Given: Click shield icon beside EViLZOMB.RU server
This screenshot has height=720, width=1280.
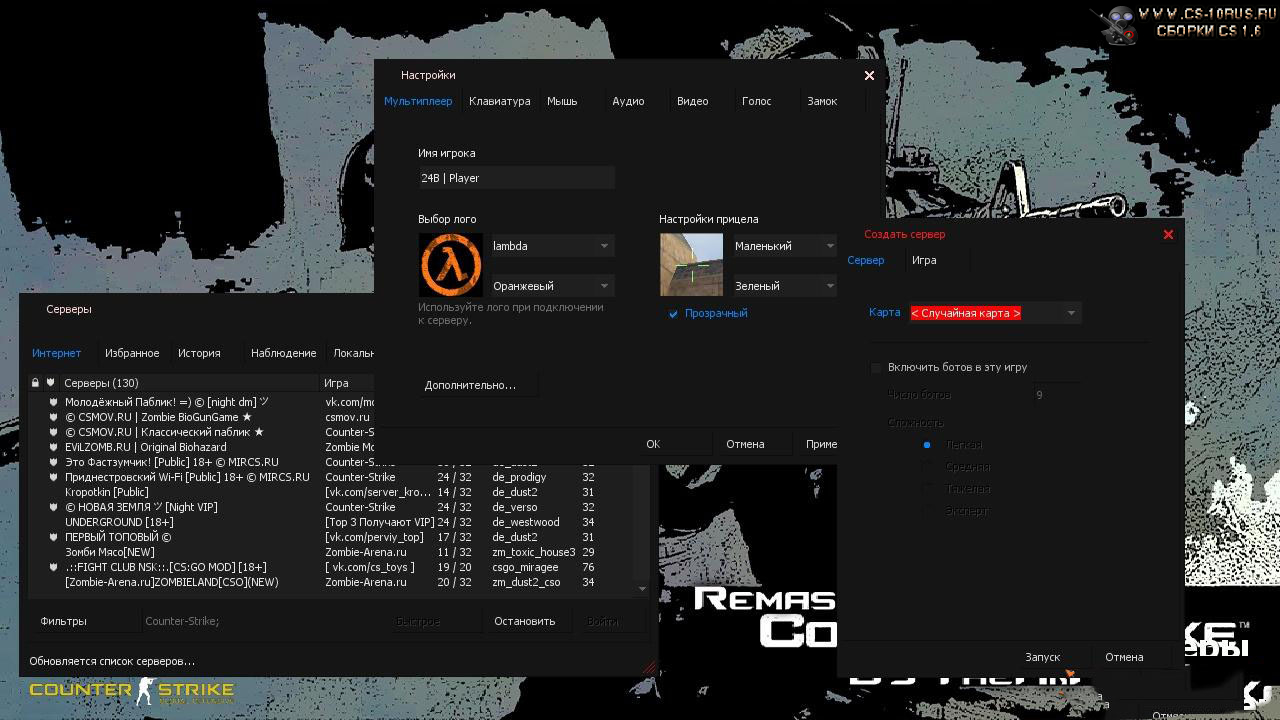Looking at the screenshot, I should 54,447.
